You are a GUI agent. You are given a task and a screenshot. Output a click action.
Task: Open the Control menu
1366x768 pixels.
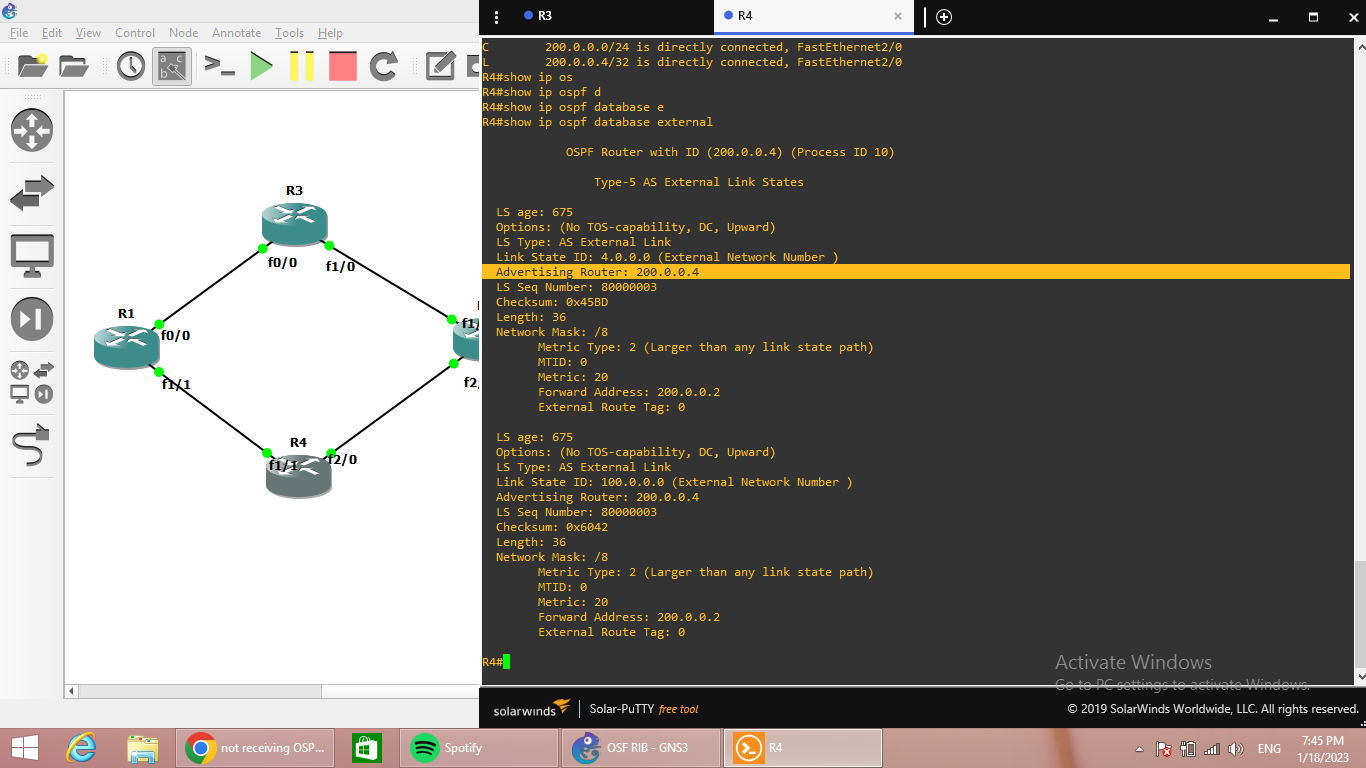tap(134, 32)
